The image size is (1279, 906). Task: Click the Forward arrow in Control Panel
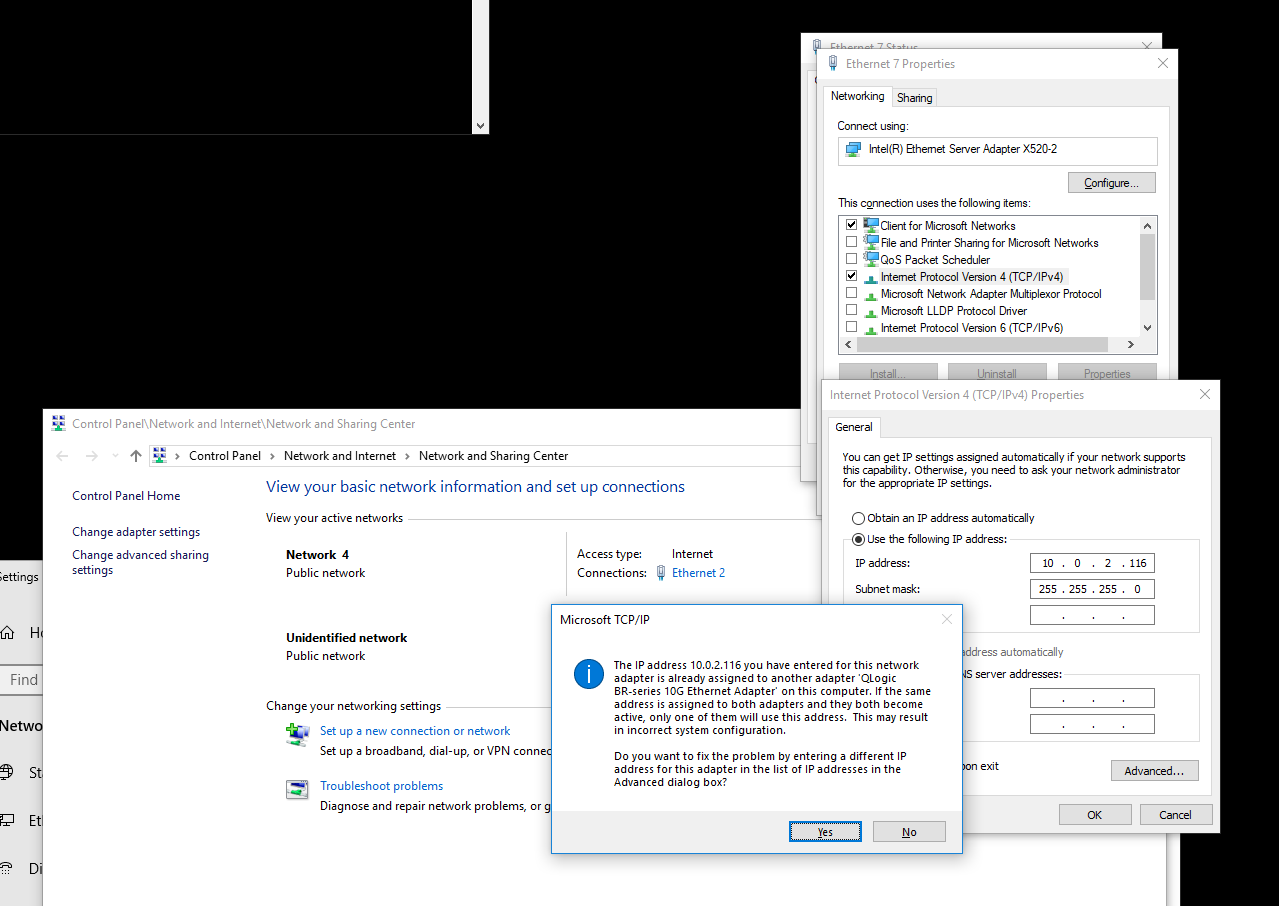[x=92, y=456]
